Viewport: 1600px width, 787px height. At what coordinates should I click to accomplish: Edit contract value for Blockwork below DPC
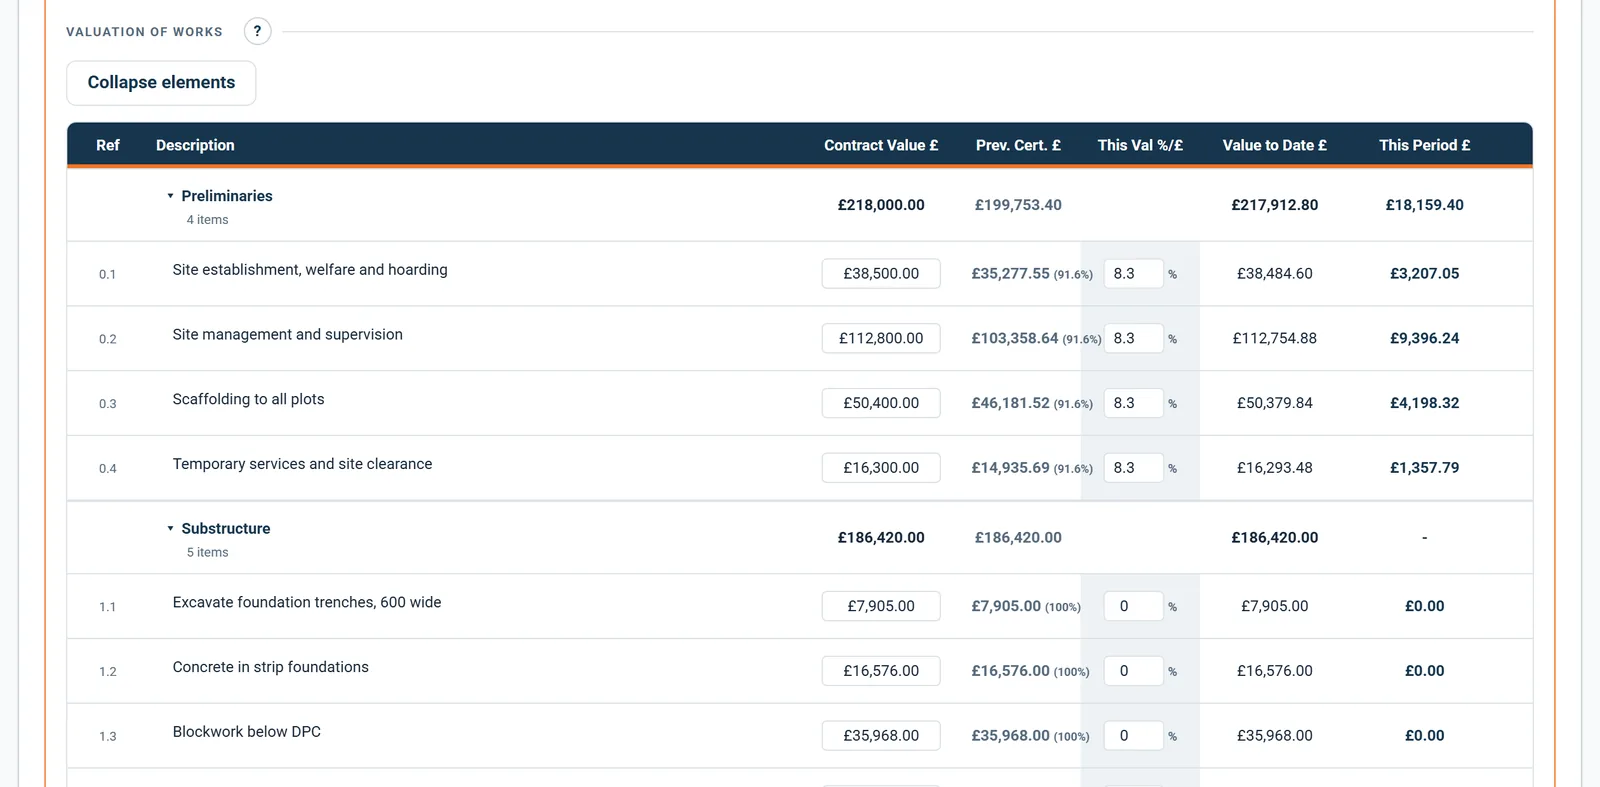[x=881, y=735]
